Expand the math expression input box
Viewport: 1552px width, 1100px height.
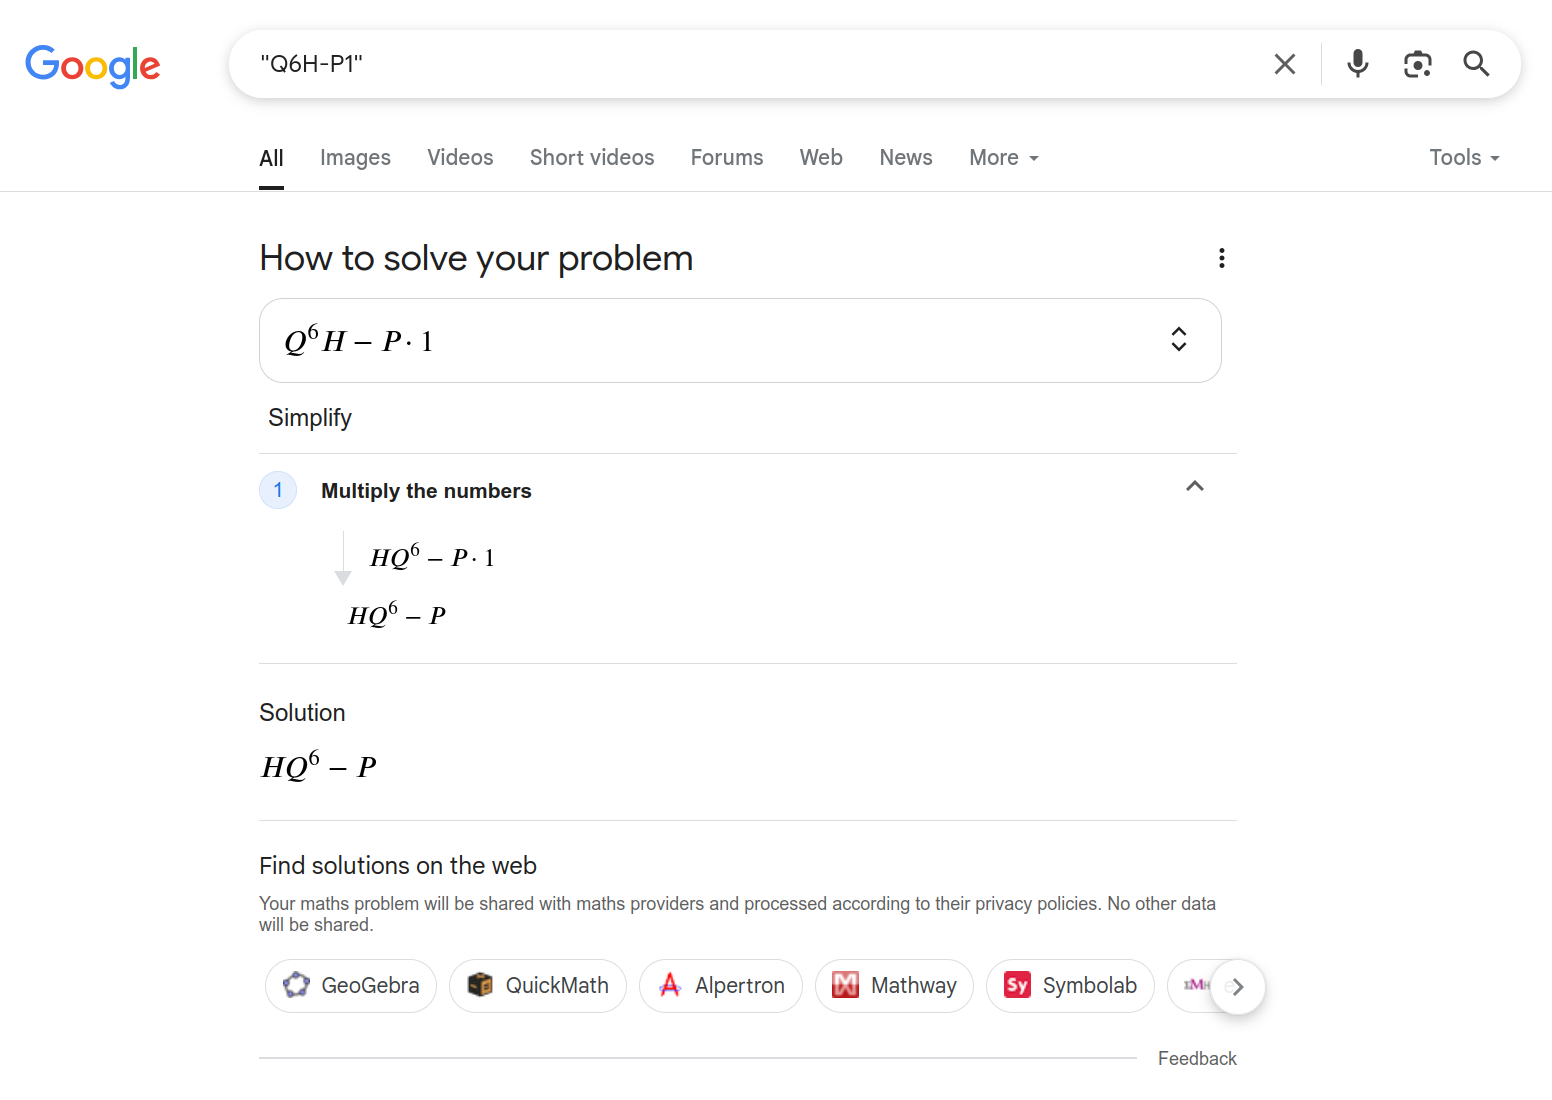click(x=1179, y=339)
